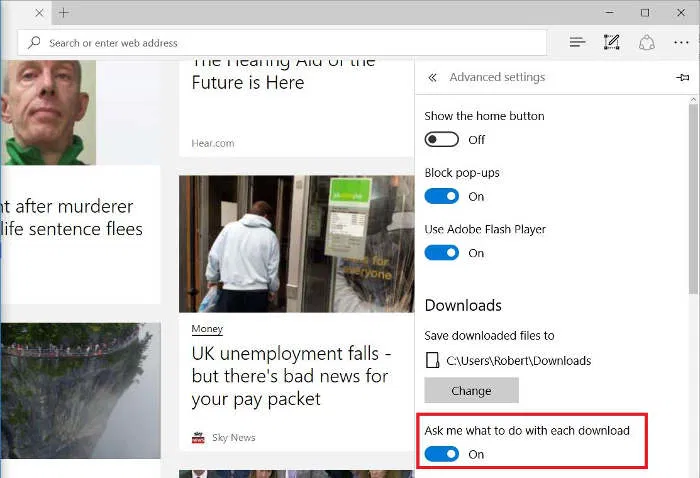Image resolution: width=700 pixels, height=478 pixels.
Task: Click the settings pane scrollbar thumb
Action: click(693, 199)
